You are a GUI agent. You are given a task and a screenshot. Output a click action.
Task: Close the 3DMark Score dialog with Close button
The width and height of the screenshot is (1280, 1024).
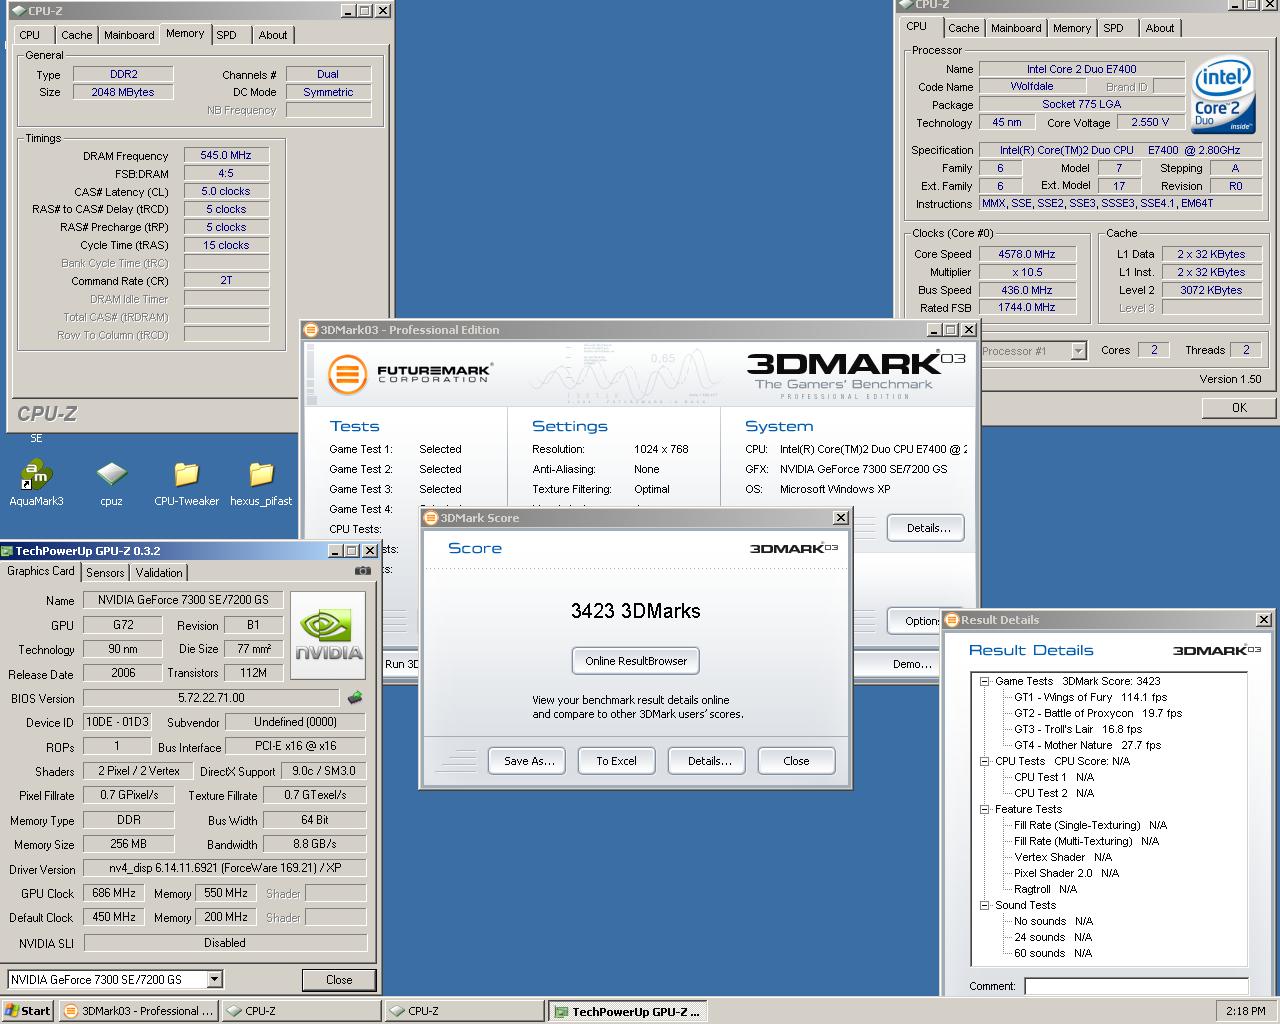796,761
